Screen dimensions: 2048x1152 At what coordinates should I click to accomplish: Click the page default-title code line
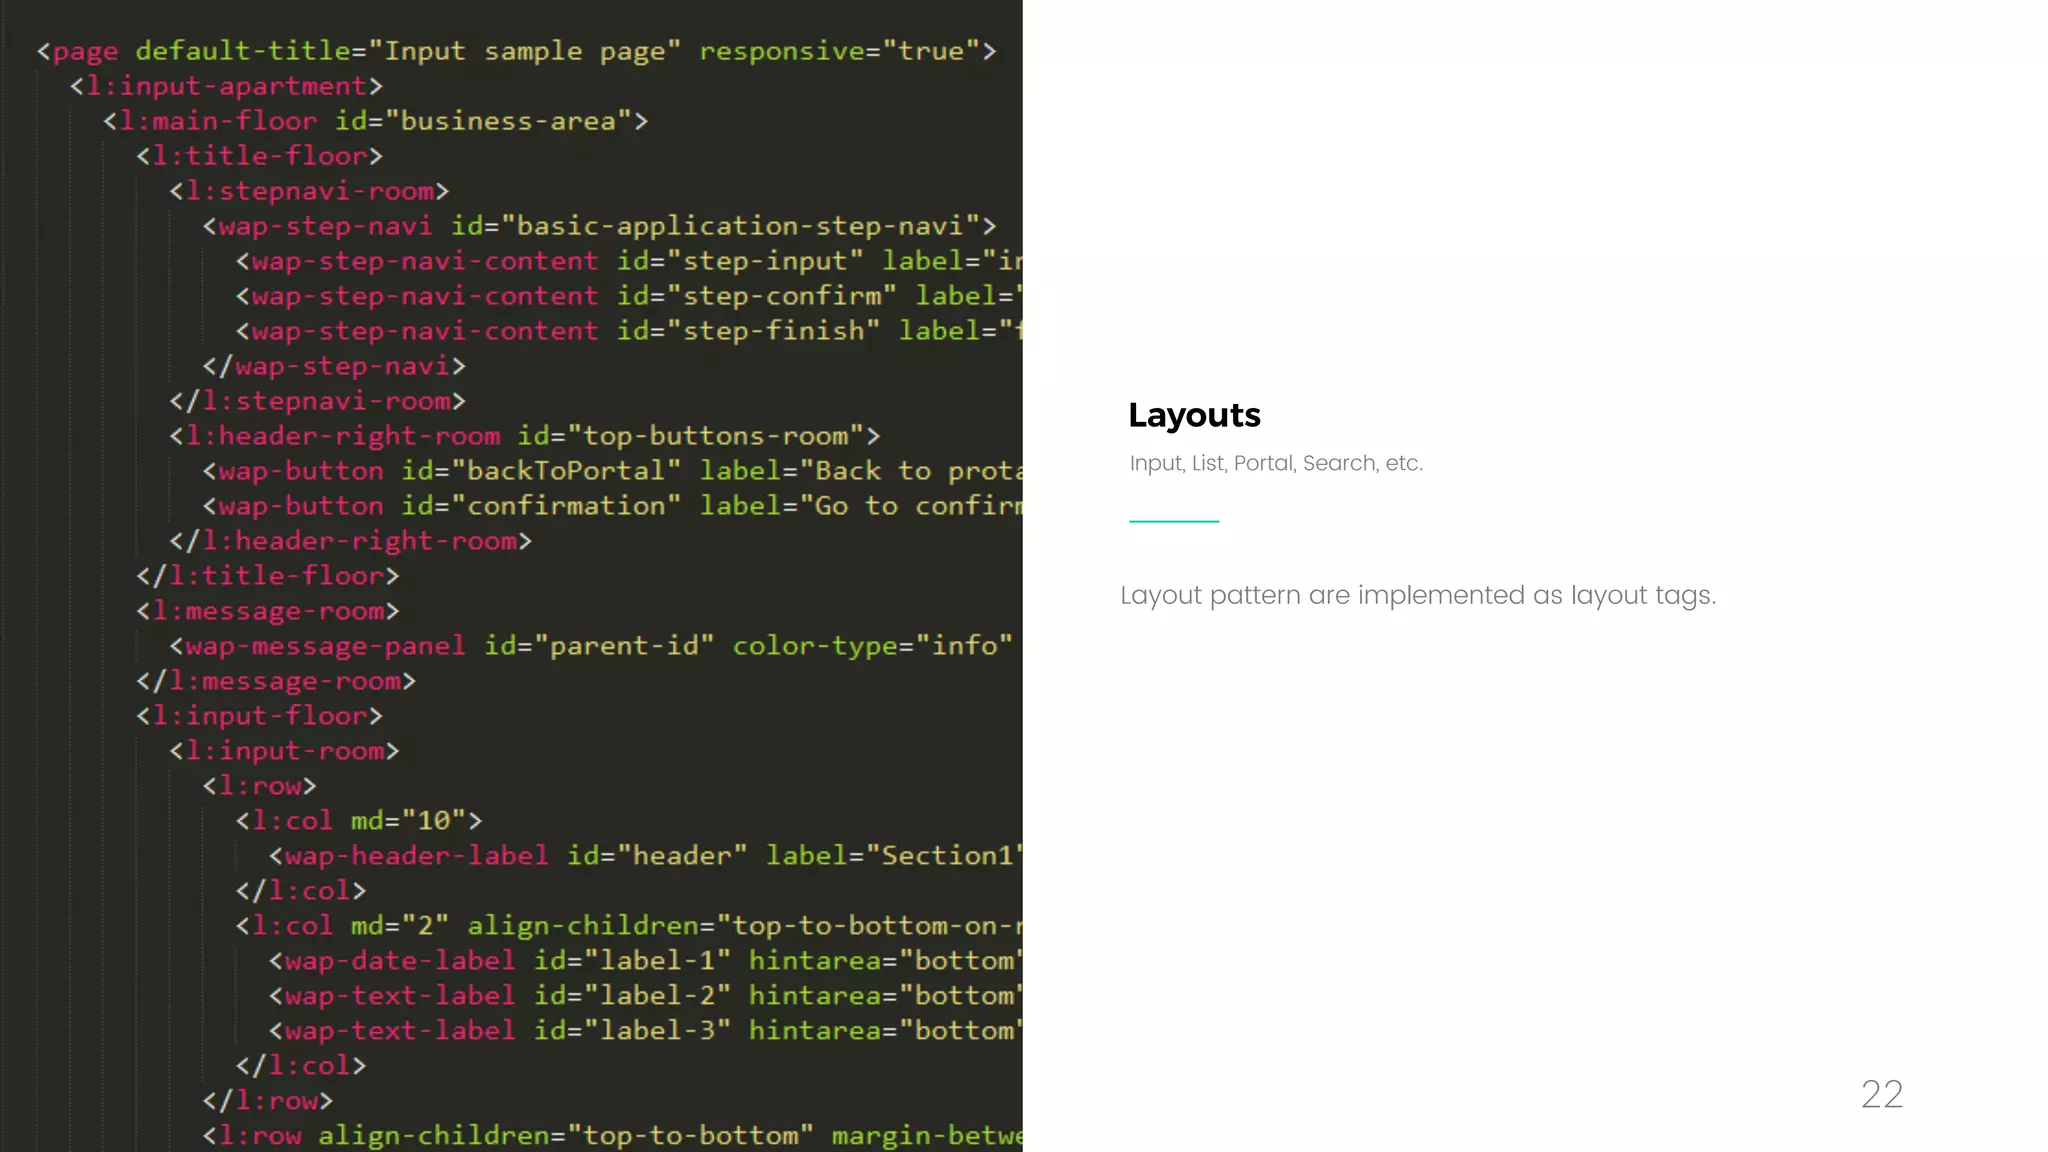tap(517, 51)
